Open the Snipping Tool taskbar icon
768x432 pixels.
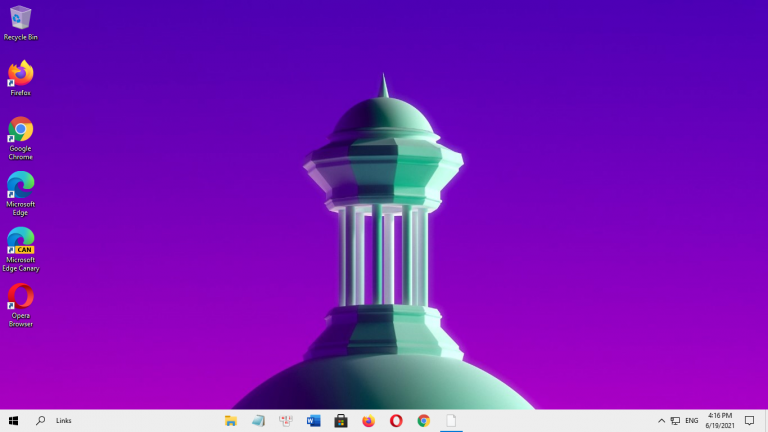(x=286, y=421)
